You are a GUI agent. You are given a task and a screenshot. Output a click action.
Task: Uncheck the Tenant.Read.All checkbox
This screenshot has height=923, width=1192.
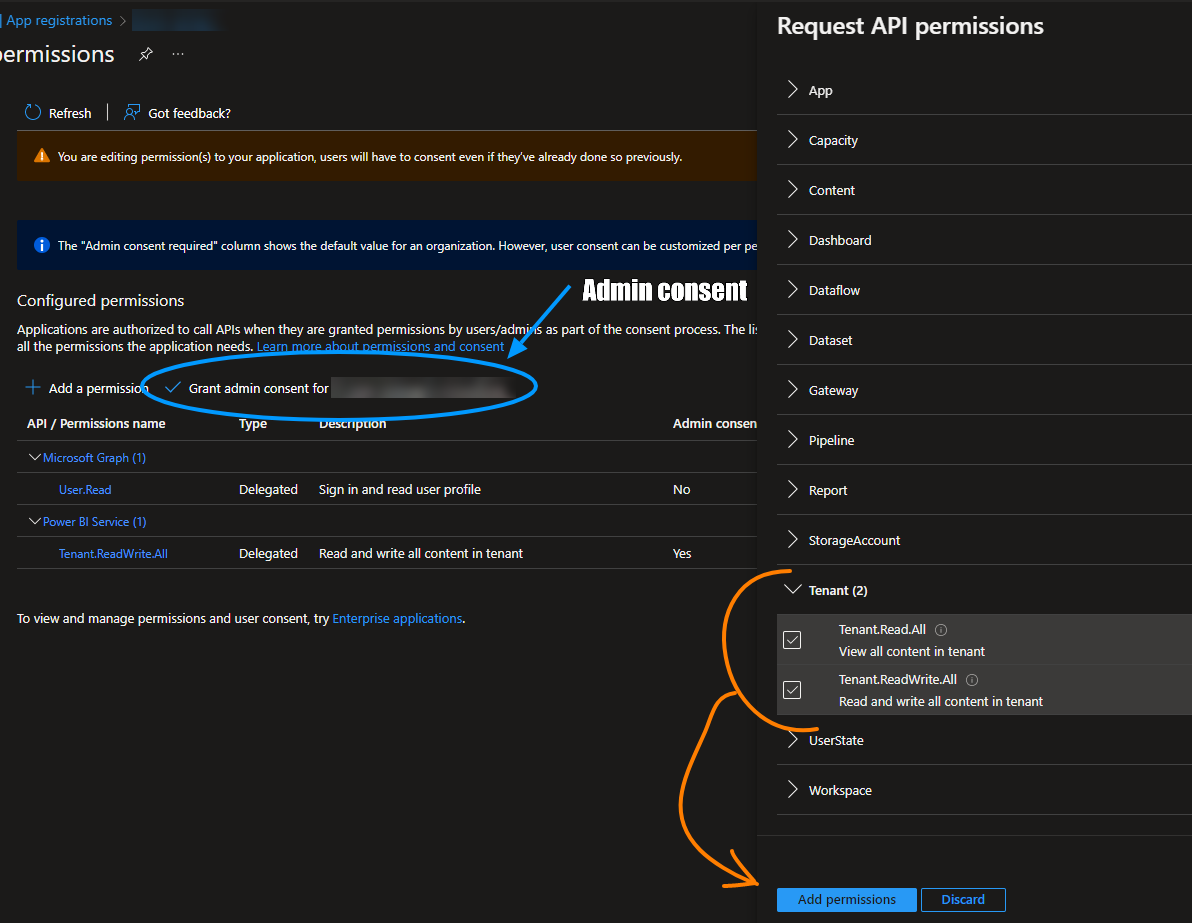[792, 640]
